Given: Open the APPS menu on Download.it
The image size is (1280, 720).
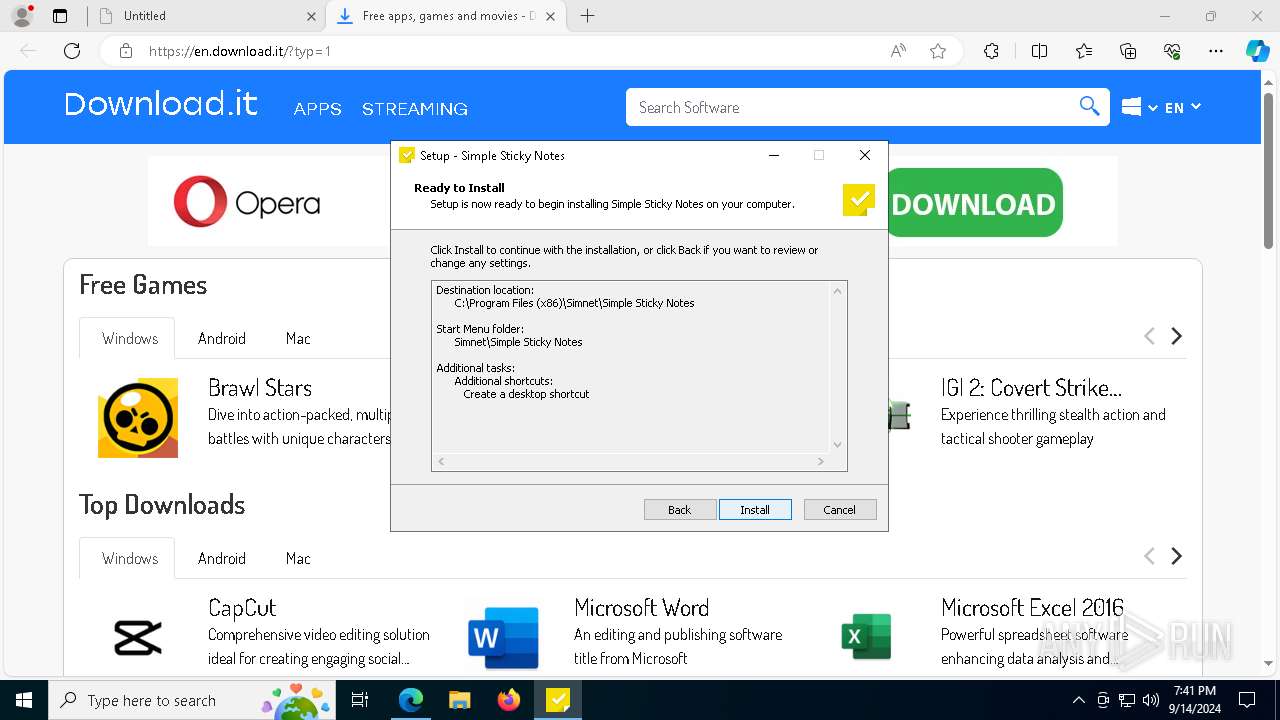Looking at the screenshot, I should (318, 109).
